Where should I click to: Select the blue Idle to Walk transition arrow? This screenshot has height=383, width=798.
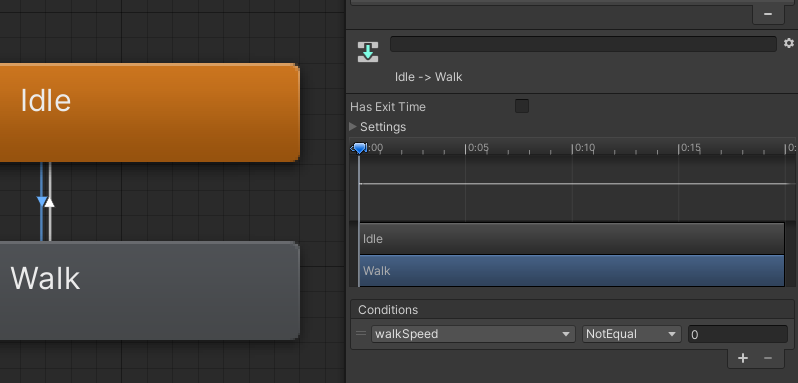pyautogui.click(x=42, y=201)
